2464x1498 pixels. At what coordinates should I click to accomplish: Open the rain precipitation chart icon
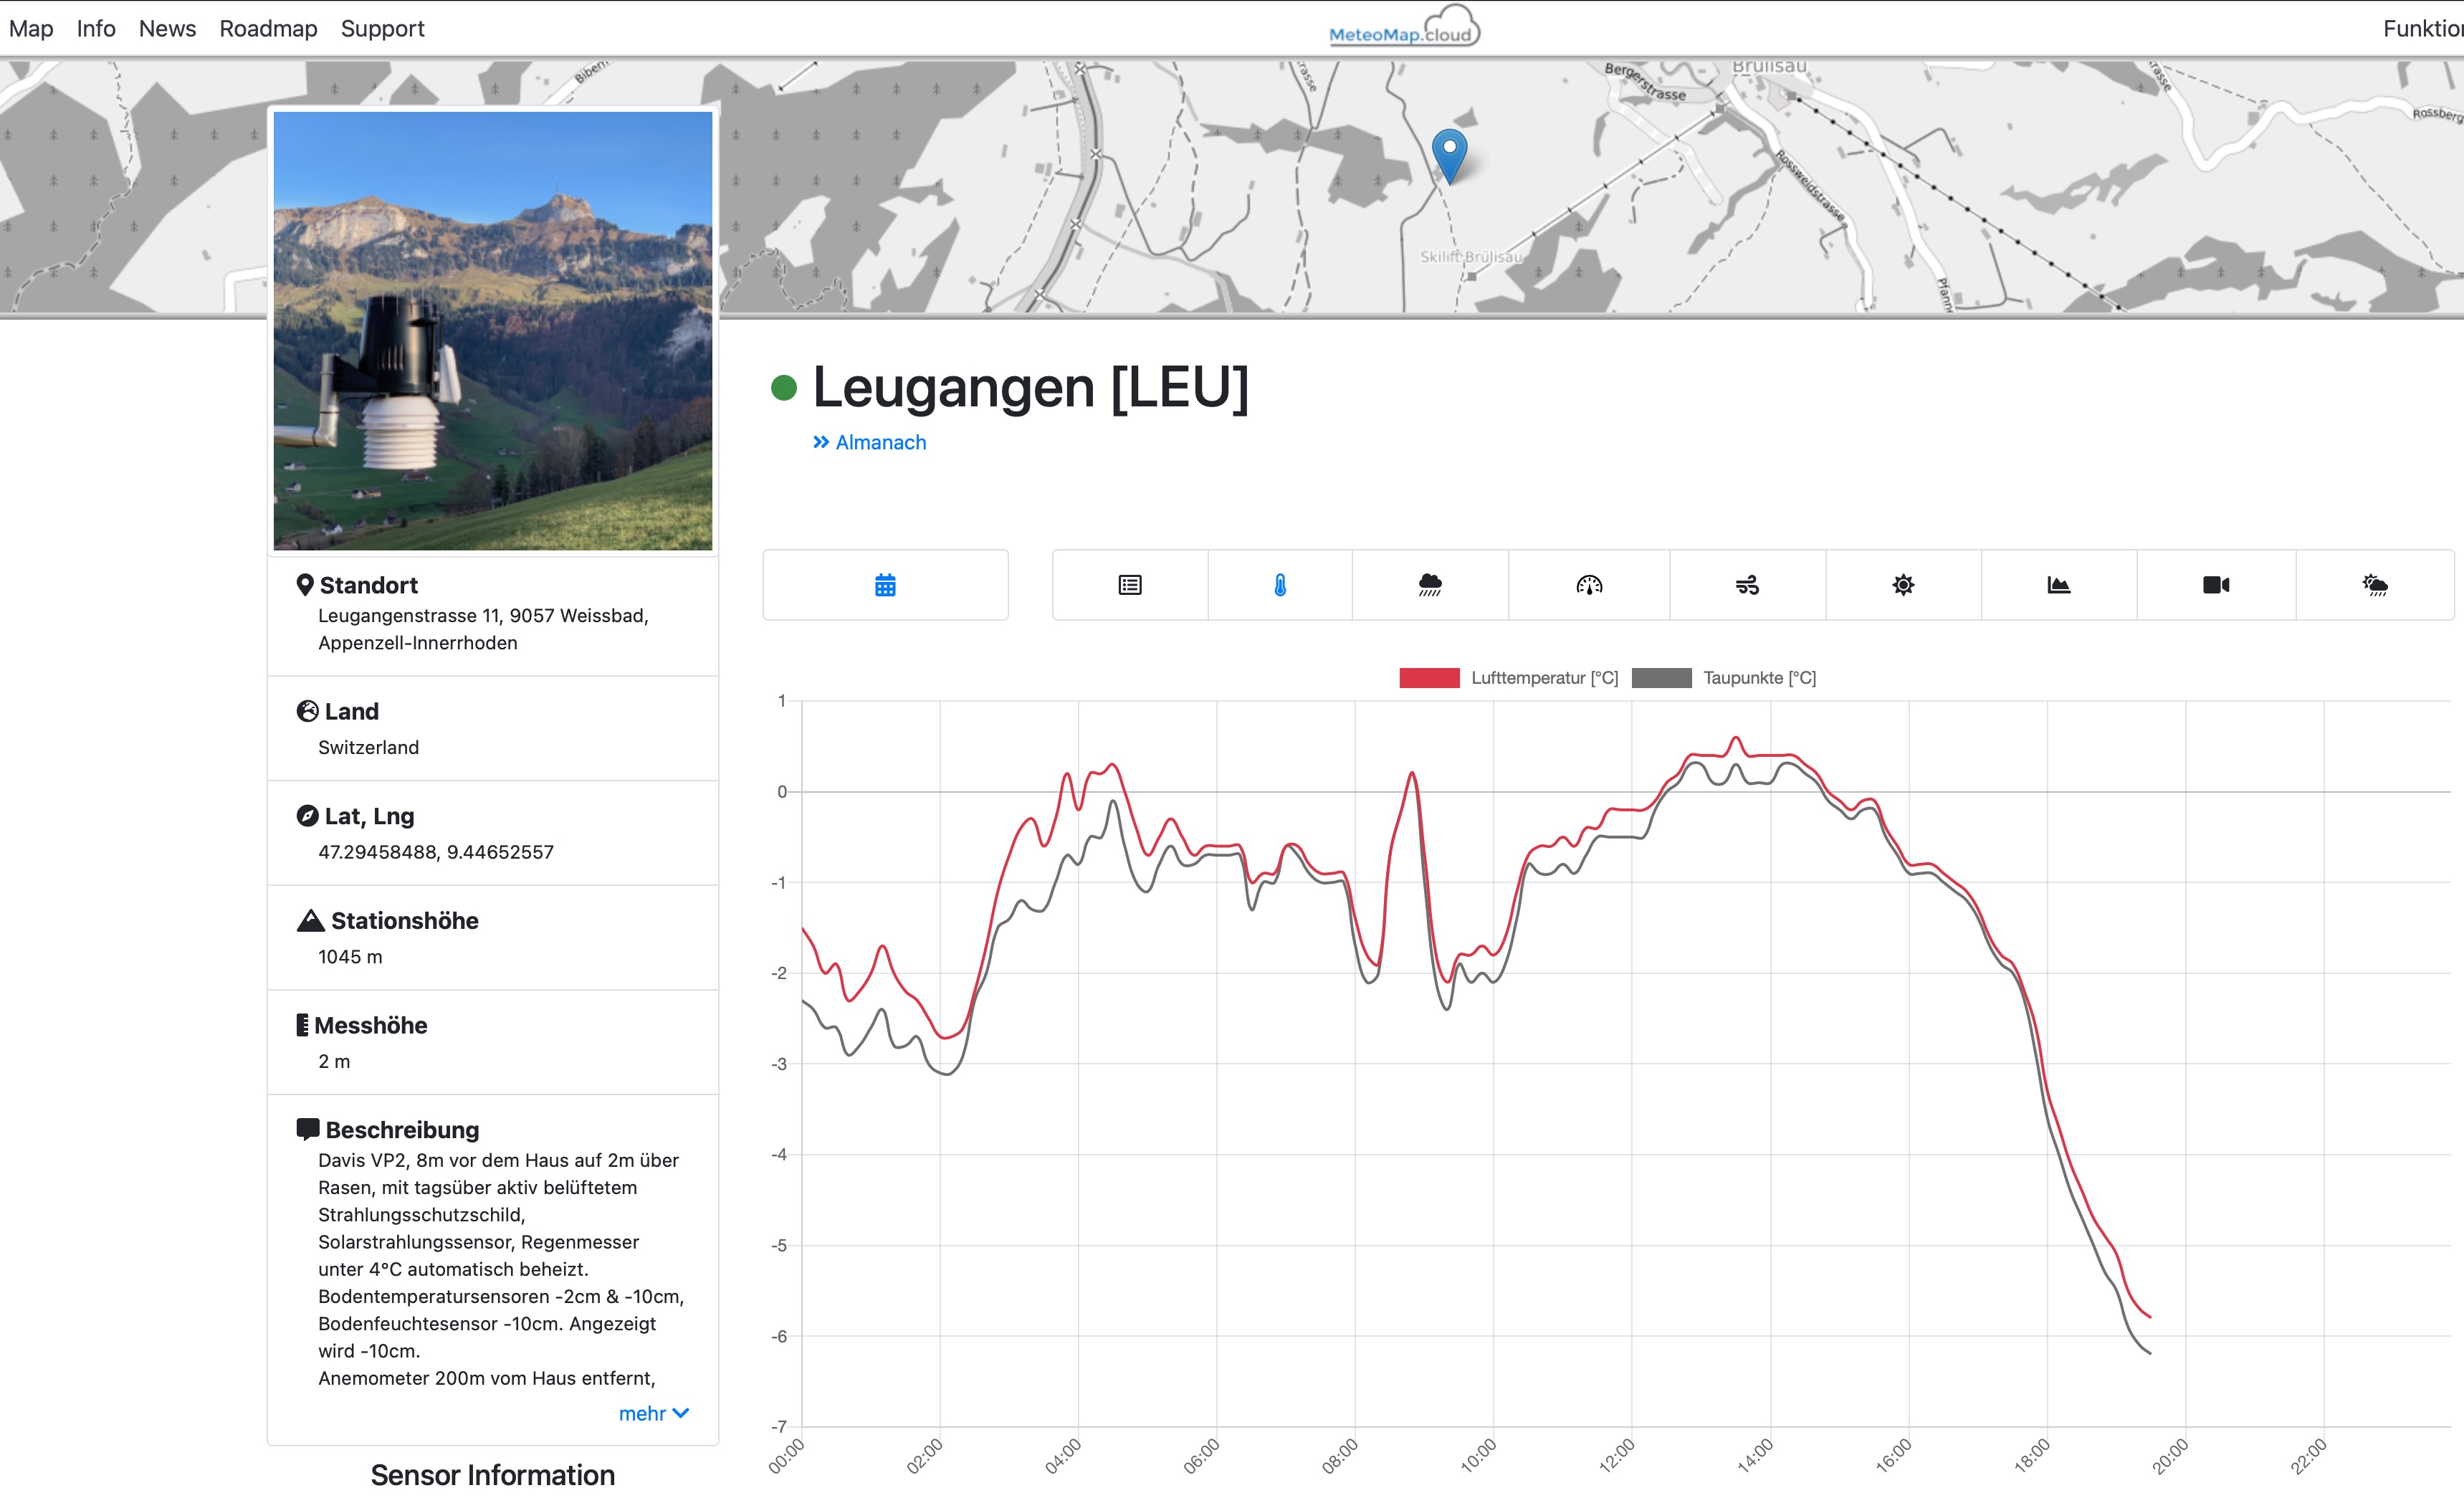pos(1430,585)
